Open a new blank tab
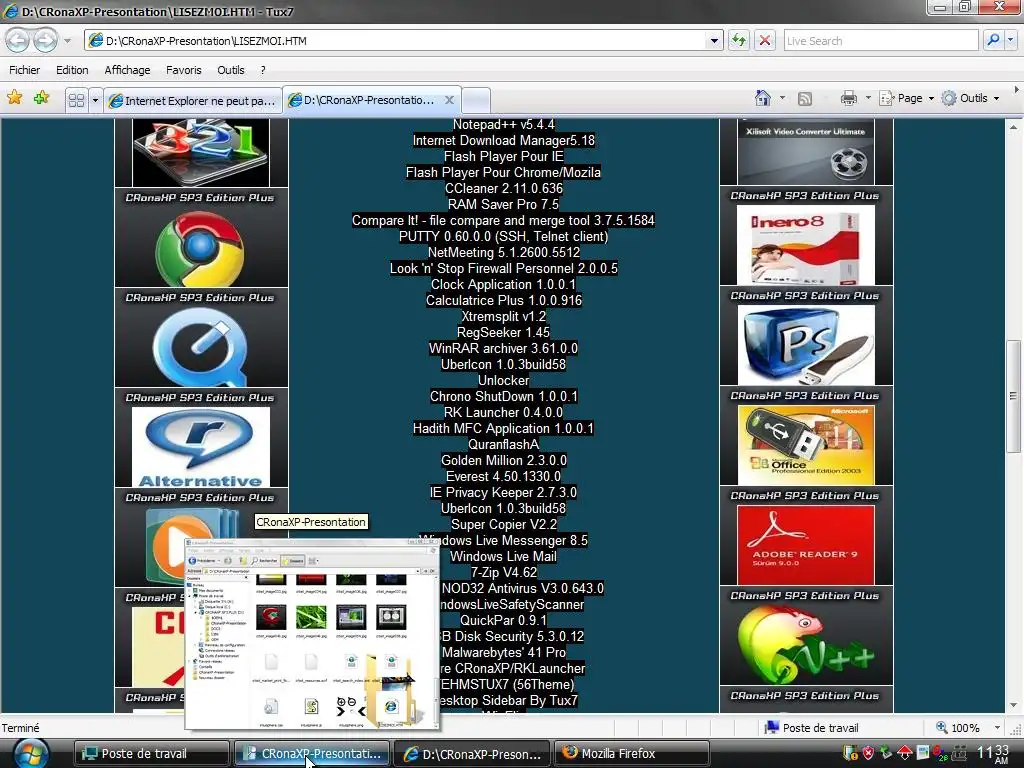Image resolution: width=1024 pixels, height=768 pixels. (x=476, y=101)
